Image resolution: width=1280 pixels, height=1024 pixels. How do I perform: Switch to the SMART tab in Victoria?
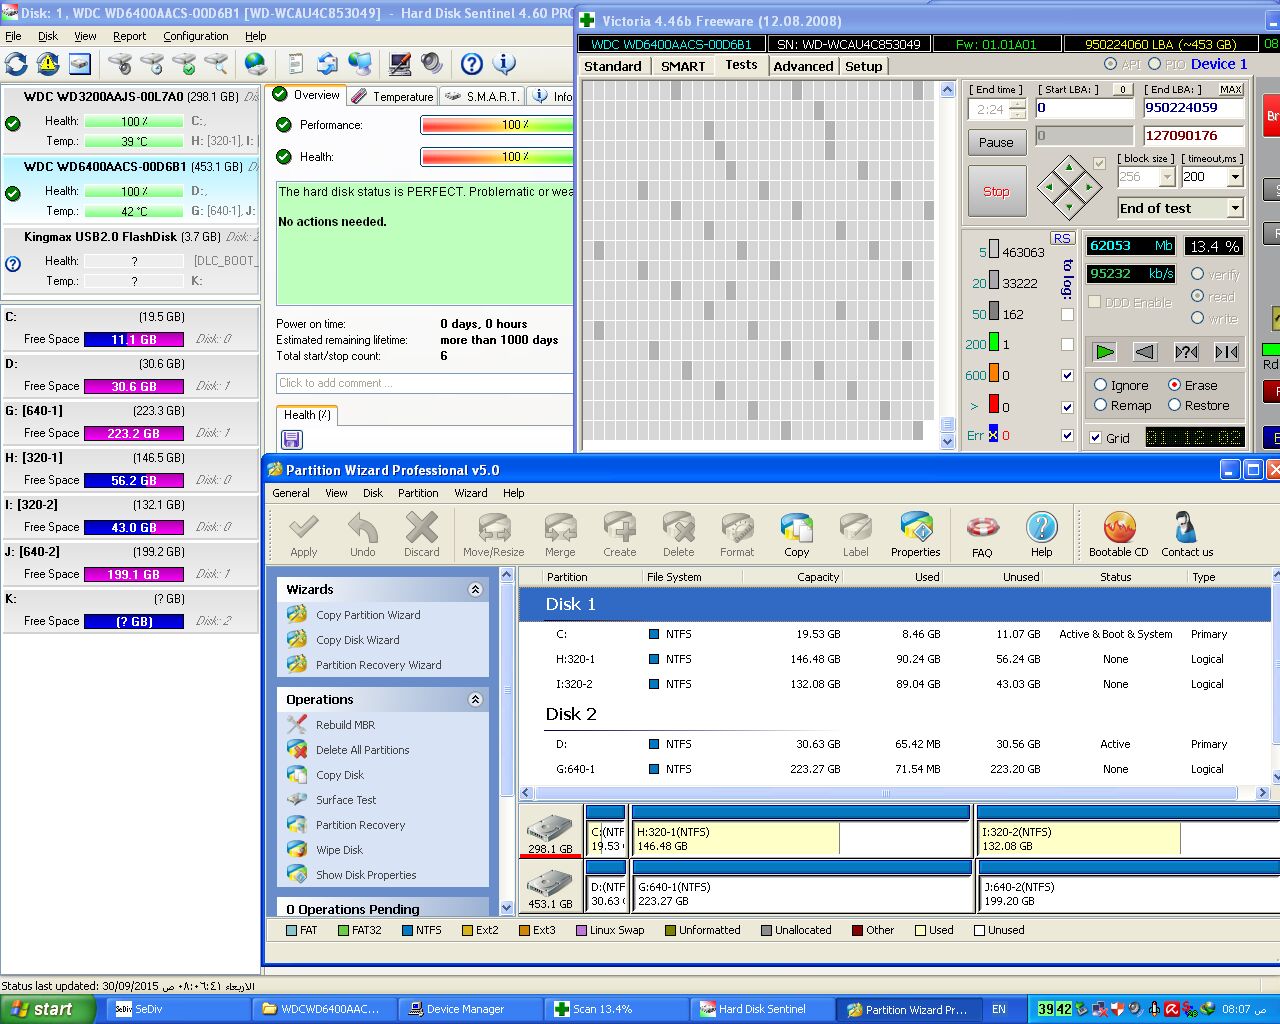pos(683,66)
